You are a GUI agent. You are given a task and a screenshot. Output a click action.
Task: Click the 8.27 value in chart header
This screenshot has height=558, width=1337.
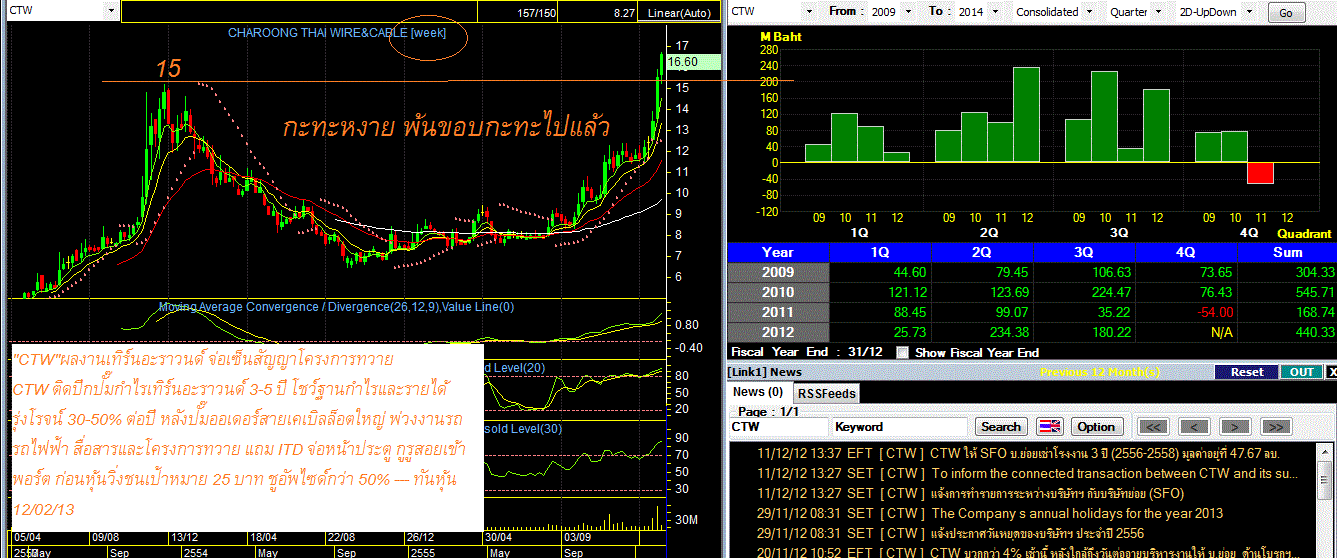click(x=624, y=11)
